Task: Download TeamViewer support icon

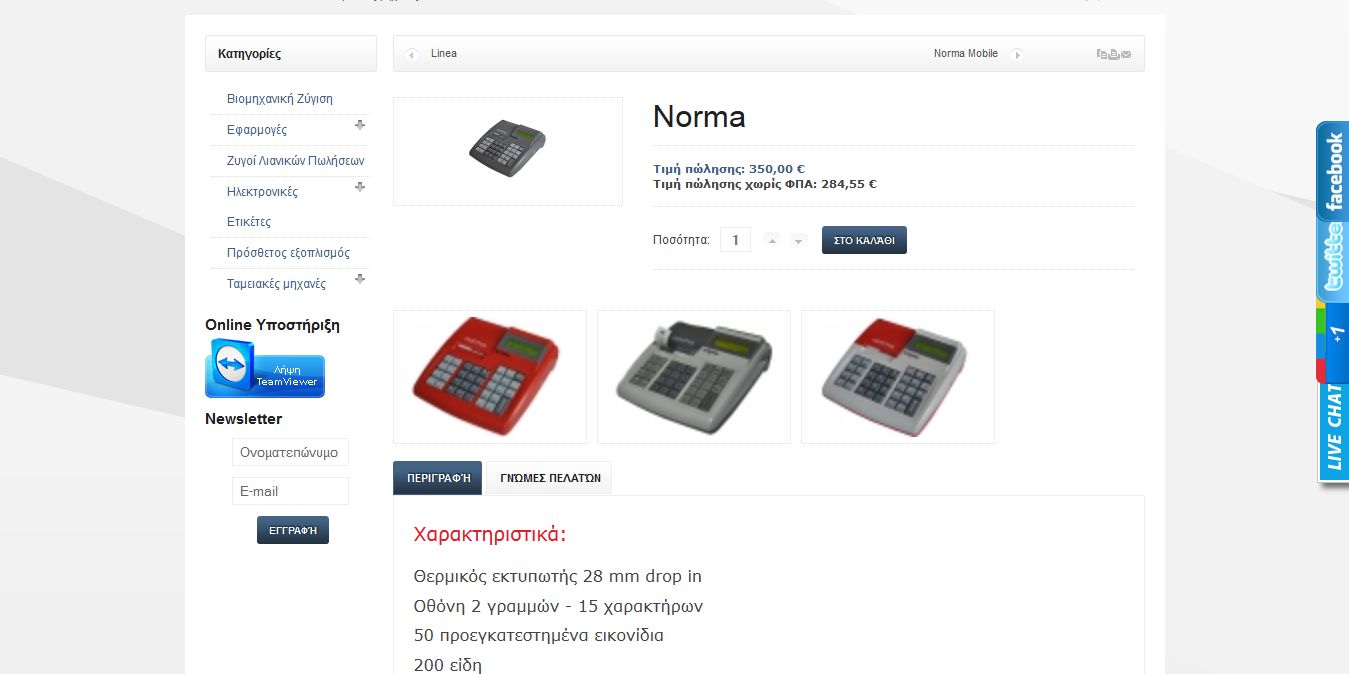Action: pos(265,368)
